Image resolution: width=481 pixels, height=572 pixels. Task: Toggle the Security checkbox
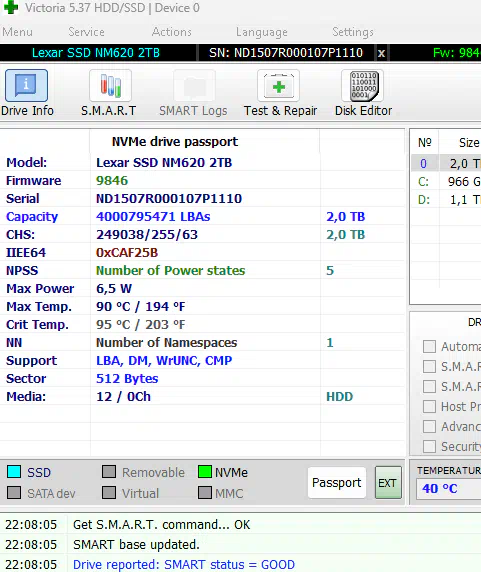pyautogui.click(x=429, y=446)
